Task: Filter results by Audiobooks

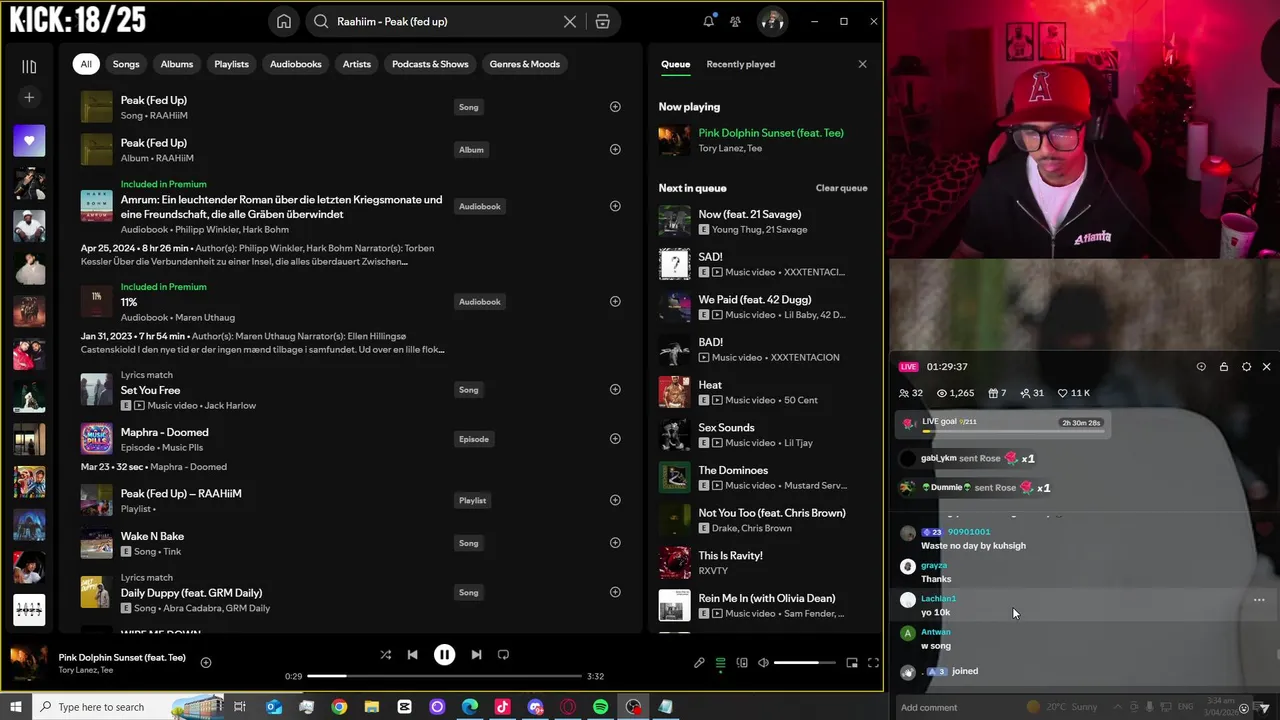Action: click(x=296, y=64)
